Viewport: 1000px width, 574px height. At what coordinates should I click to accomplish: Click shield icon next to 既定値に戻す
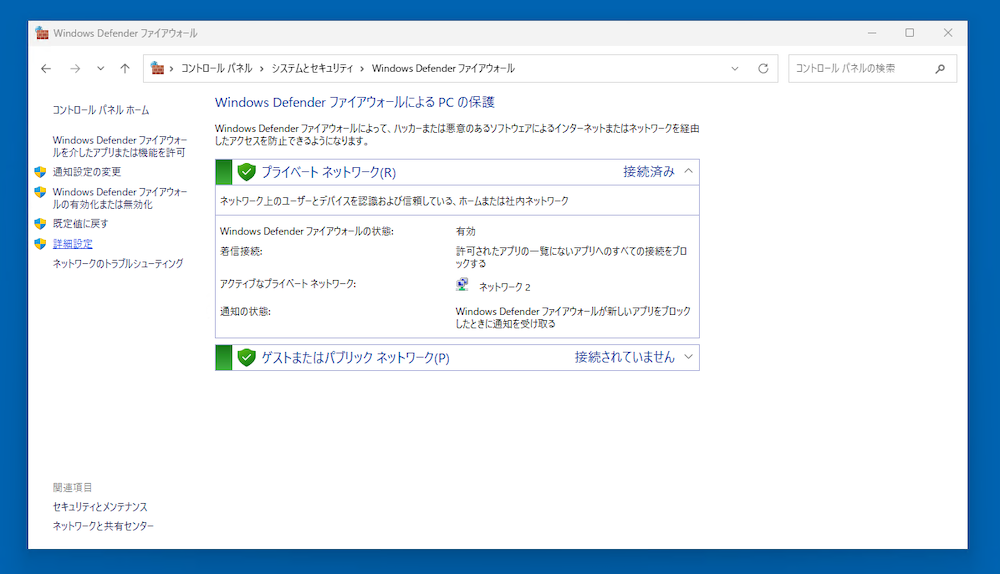40,223
